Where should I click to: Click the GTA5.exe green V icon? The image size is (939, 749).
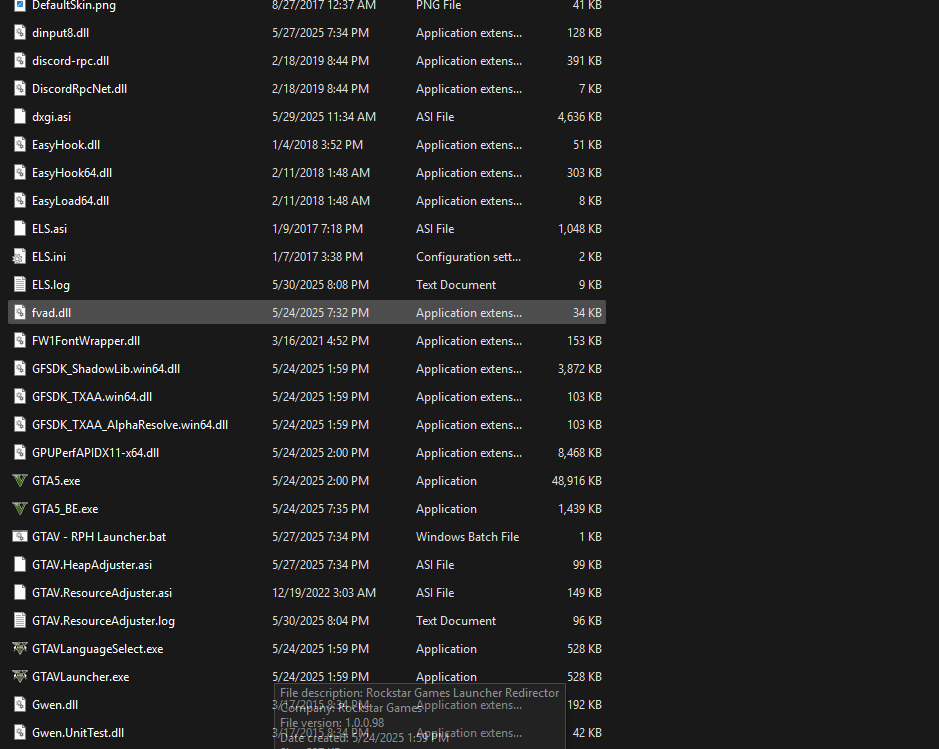20,481
